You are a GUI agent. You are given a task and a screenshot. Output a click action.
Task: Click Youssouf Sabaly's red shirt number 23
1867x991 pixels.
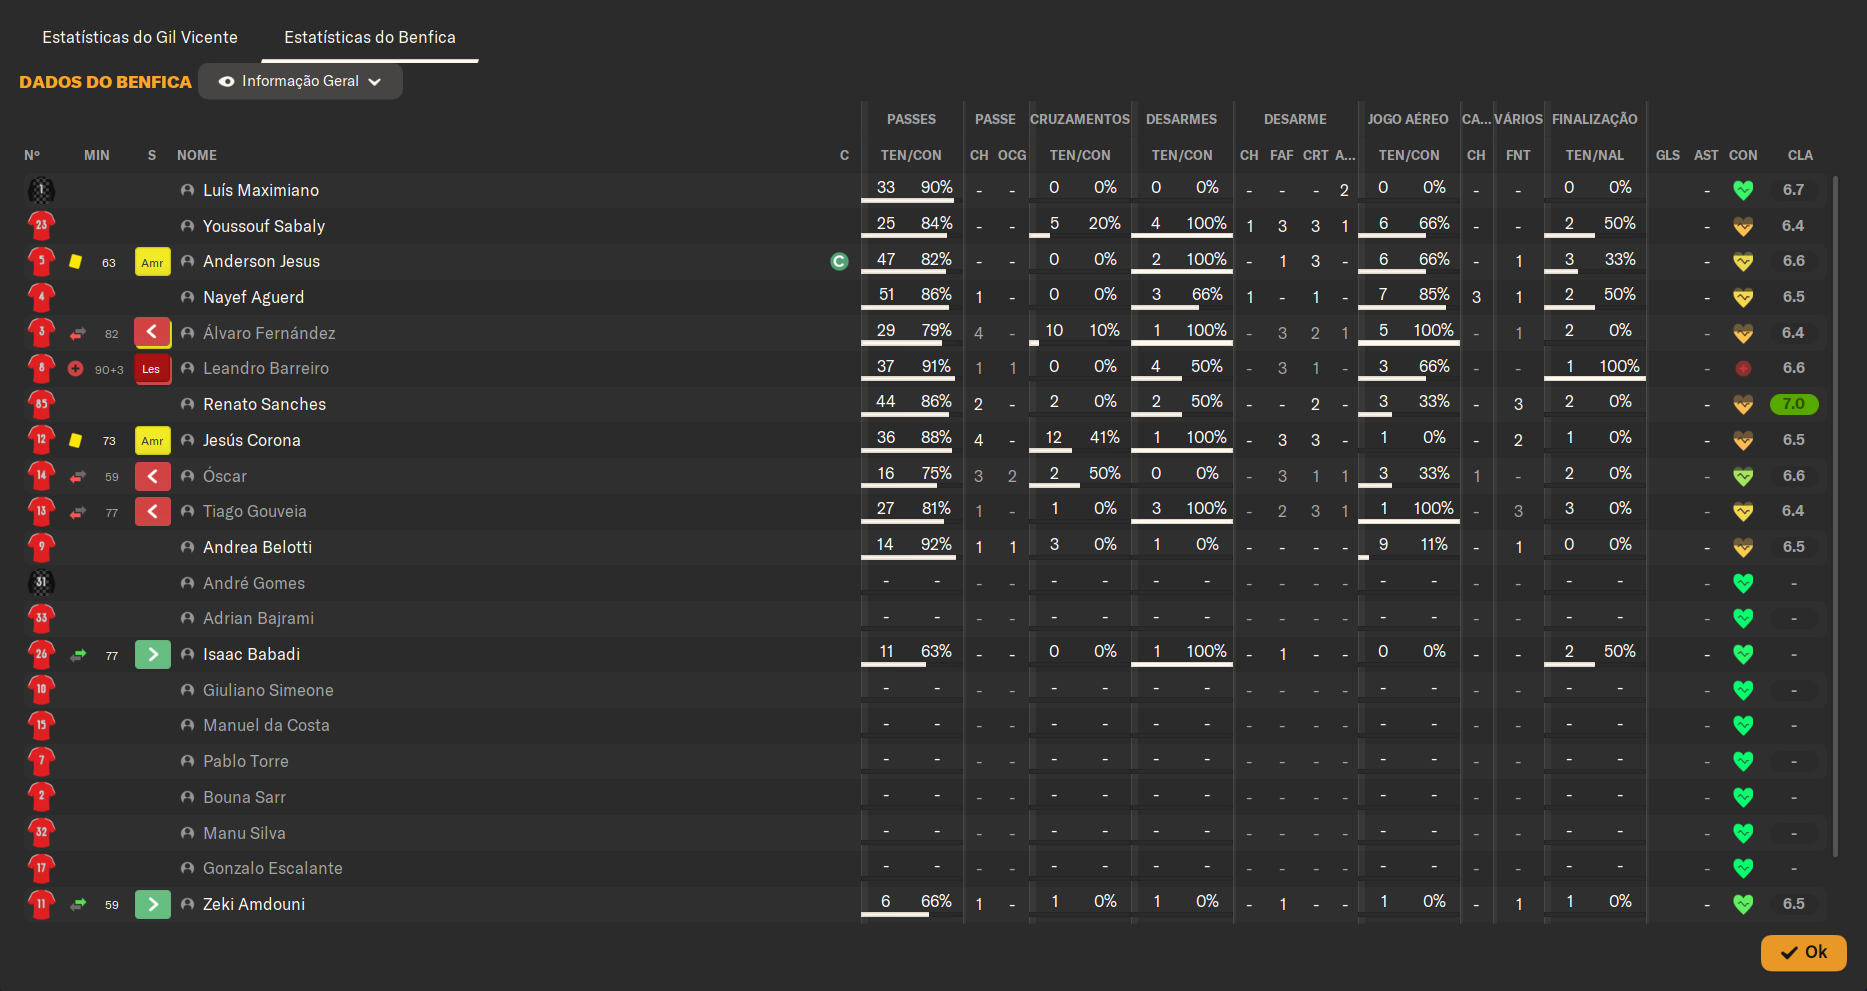click(41, 226)
